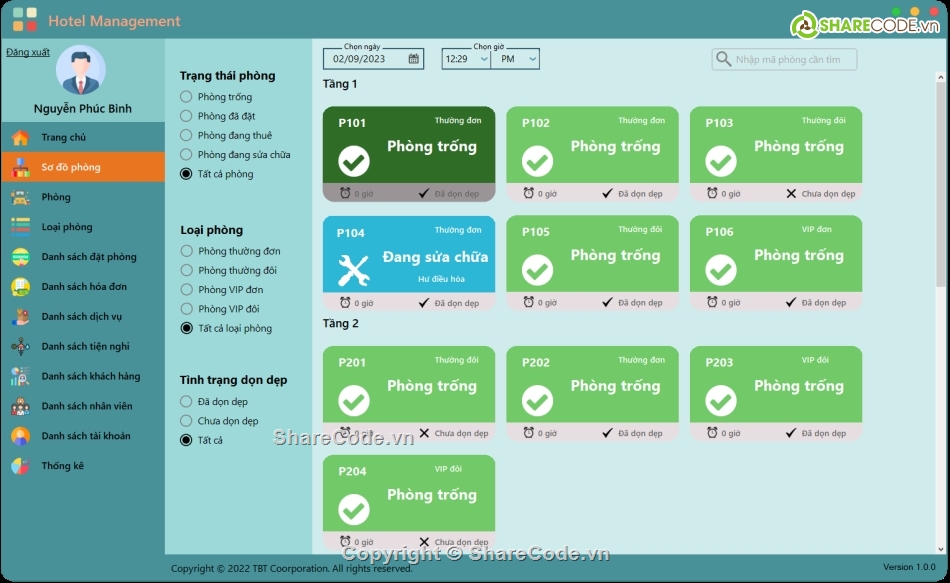Open room card P203
Viewport: 950px width, 583px height.
click(x=776, y=385)
